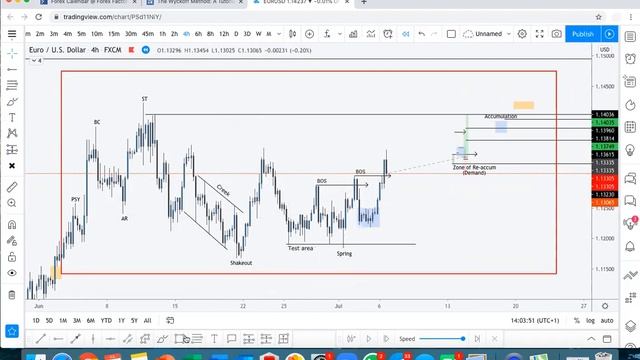Expand the timeframe list dropdown
The height and width of the screenshot is (360, 640).
click(x=279, y=34)
